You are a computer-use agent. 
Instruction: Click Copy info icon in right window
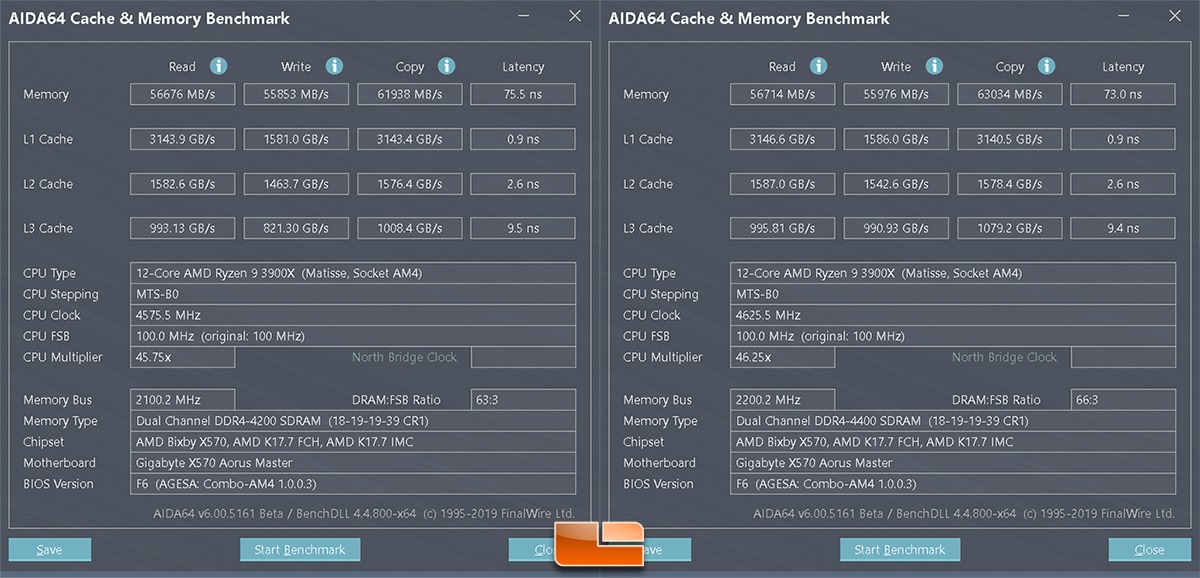[1046, 66]
